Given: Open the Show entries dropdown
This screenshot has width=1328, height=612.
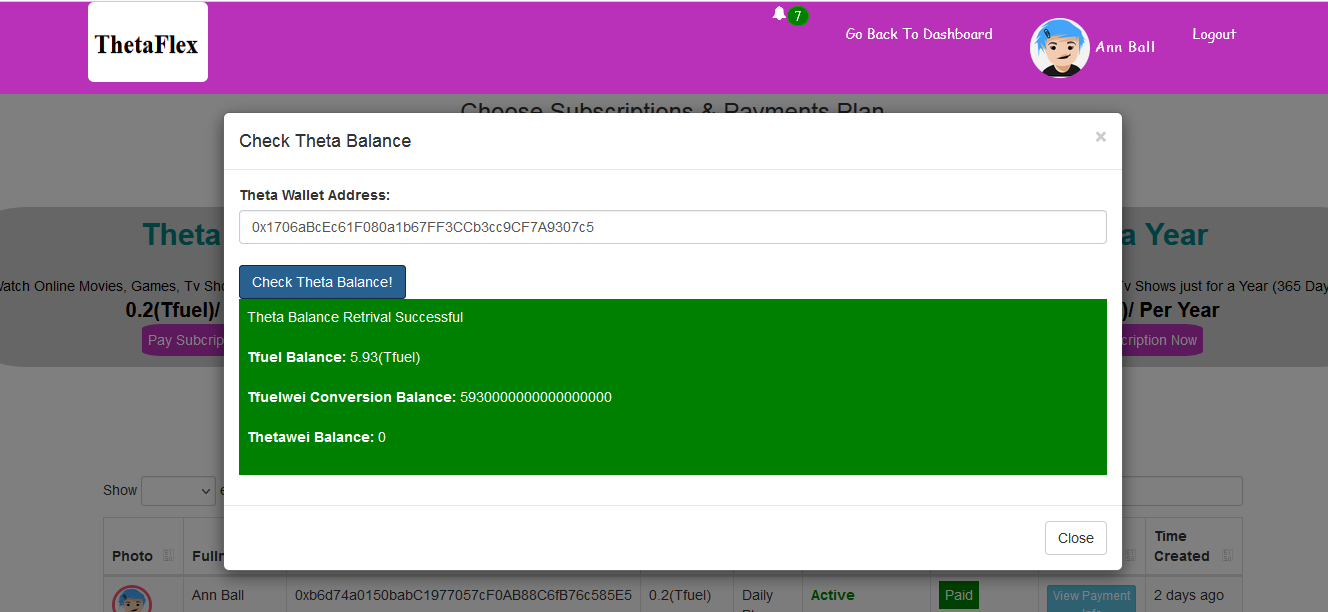Looking at the screenshot, I should (x=178, y=491).
